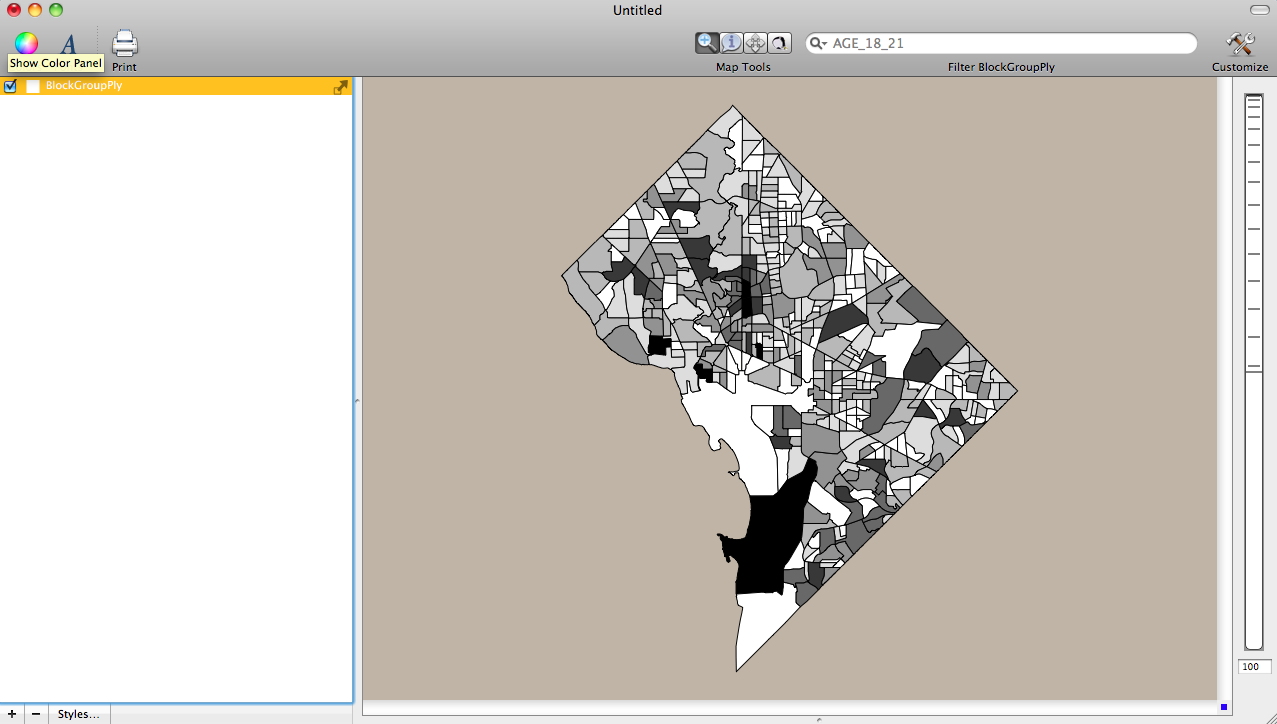
Task: Open the Show Color Panel wheel icon
Action: tap(26, 43)
